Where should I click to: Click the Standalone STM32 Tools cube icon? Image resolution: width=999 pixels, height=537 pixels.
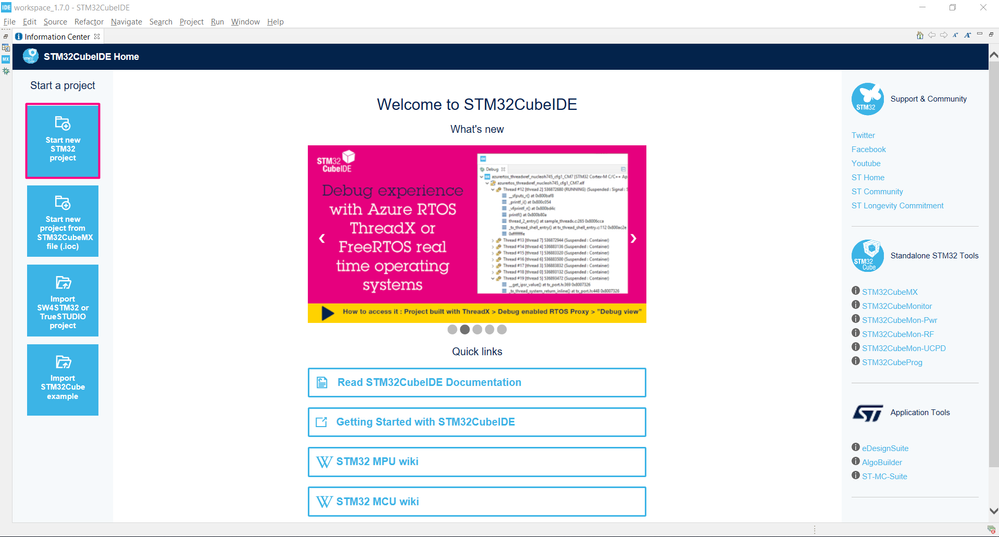pos(868,256)
